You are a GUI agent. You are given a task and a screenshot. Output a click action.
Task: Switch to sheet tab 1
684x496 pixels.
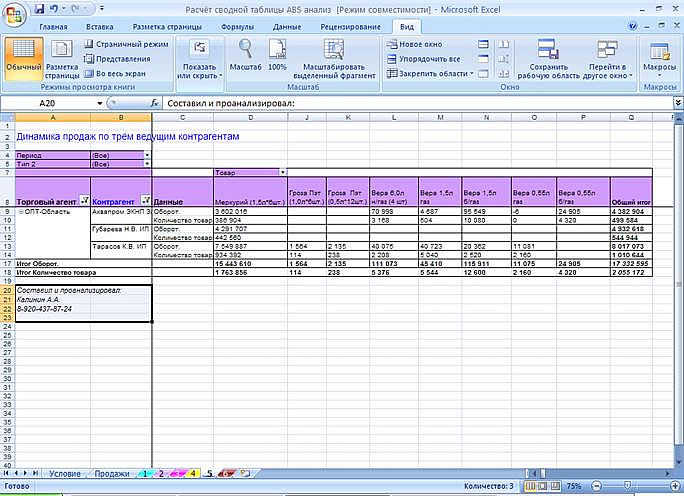point(145,473)
